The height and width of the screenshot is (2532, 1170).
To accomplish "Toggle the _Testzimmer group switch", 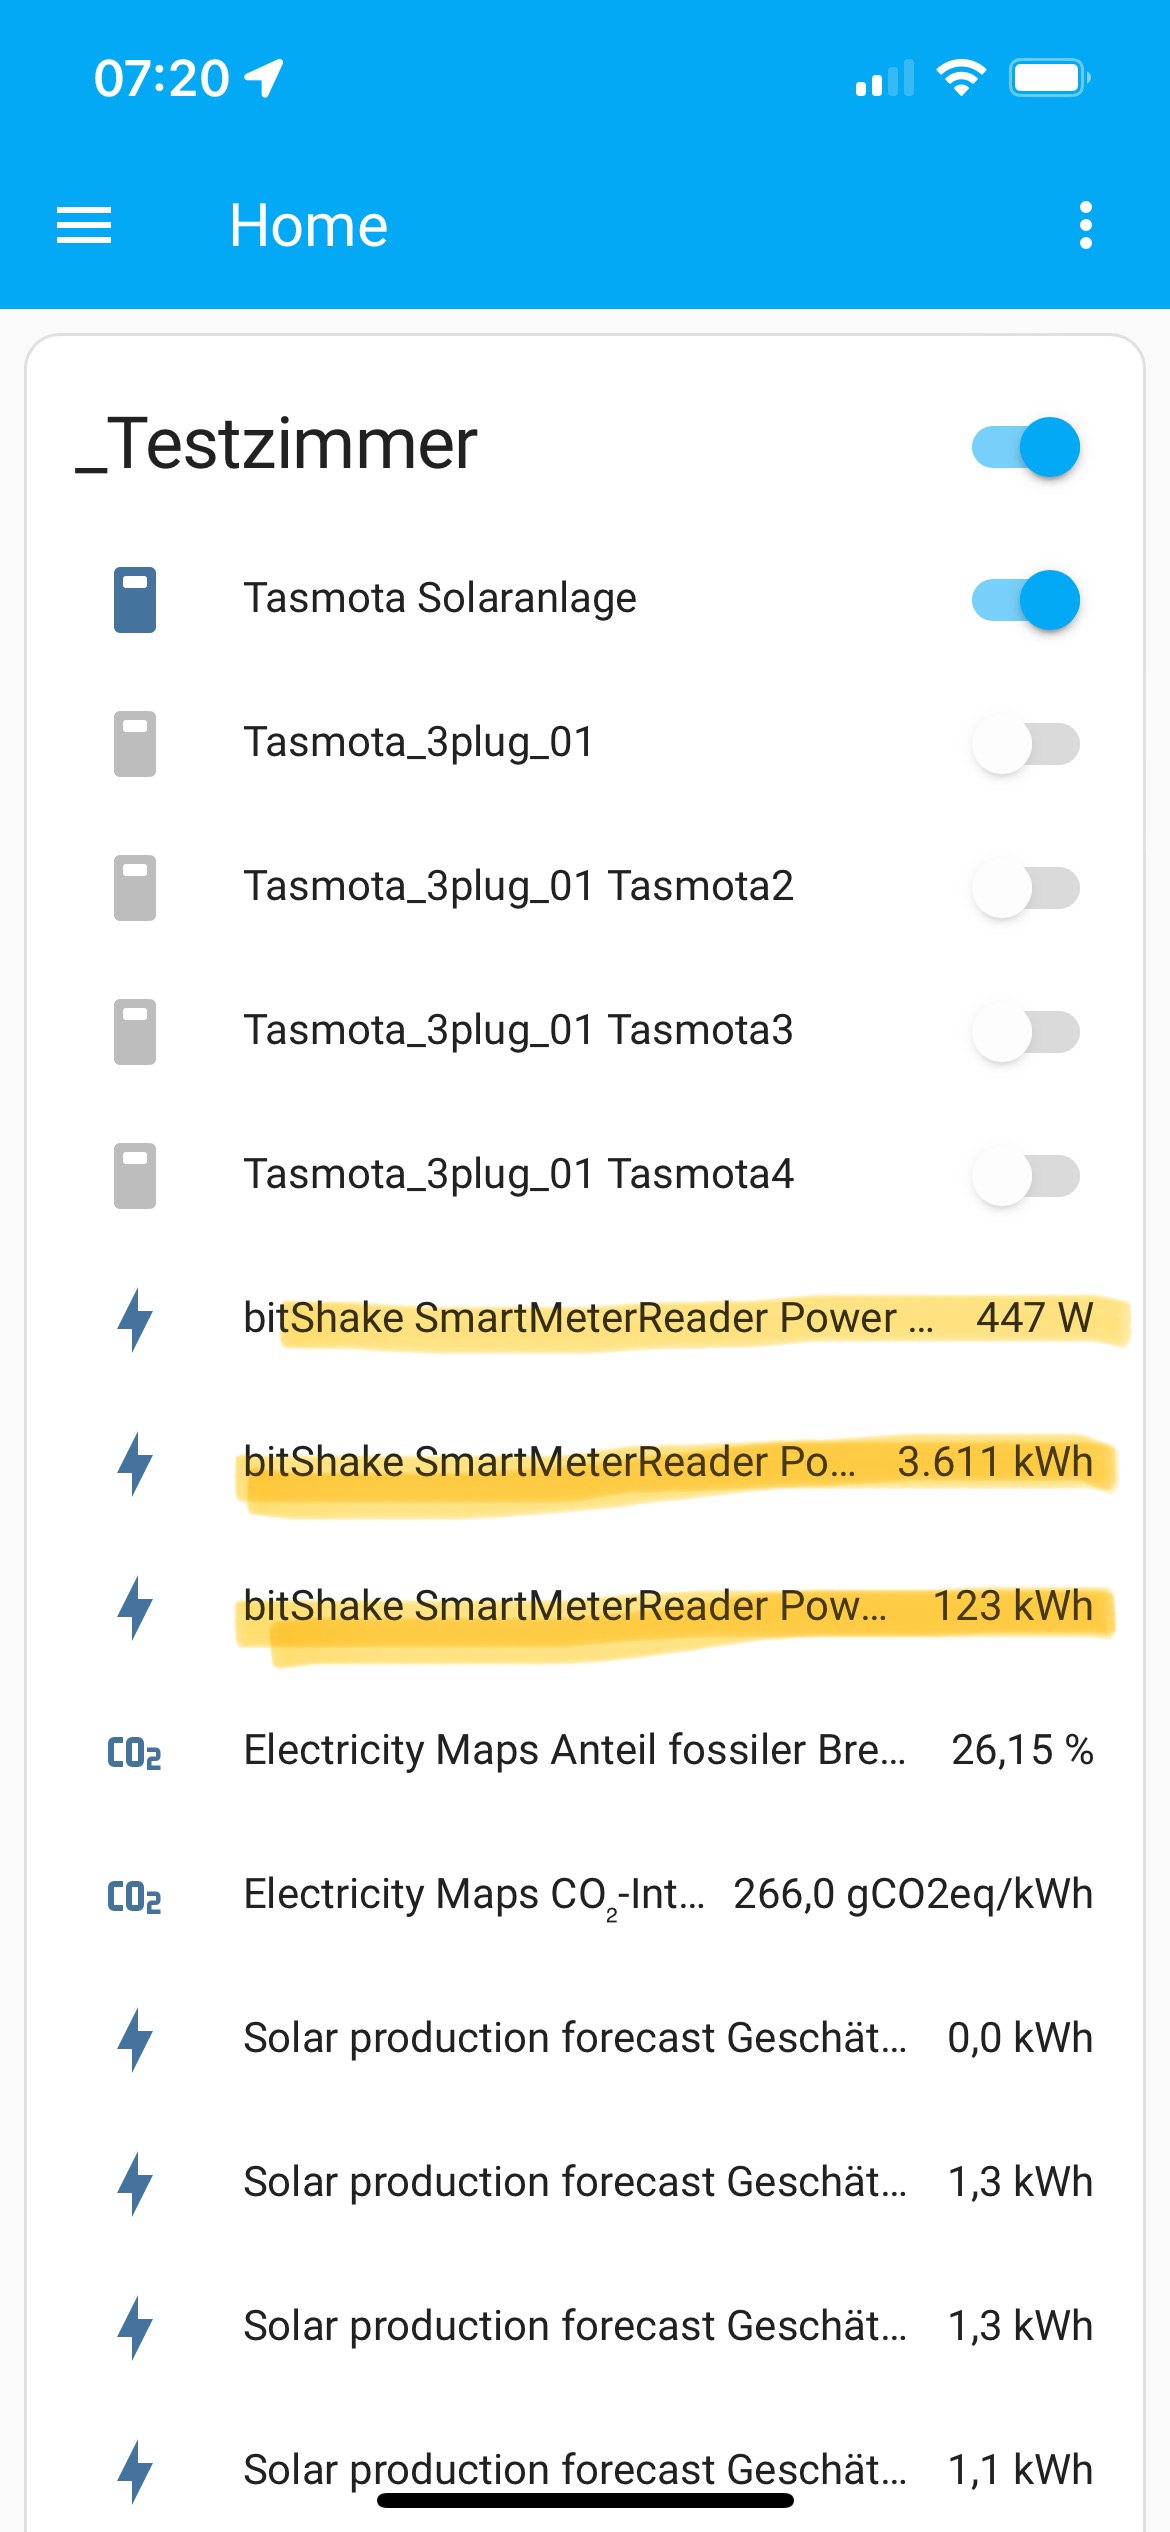I will point(1026,447).
